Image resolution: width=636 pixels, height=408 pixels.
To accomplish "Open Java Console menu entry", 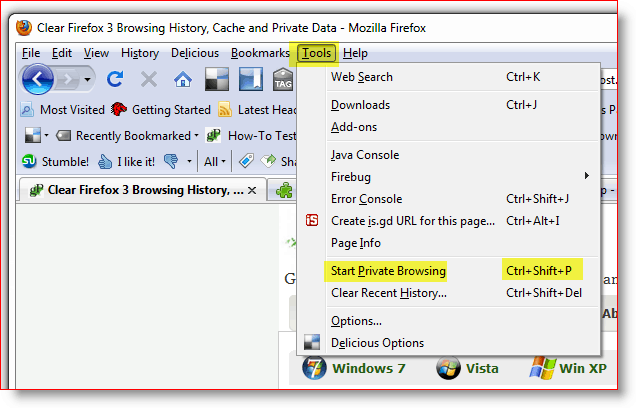I will coord(449,155).
